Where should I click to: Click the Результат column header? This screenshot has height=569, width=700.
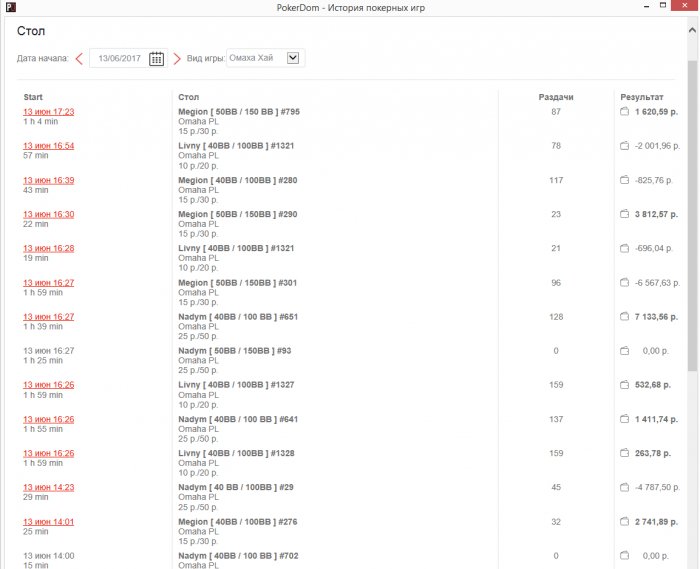click(x=641, y=97)
